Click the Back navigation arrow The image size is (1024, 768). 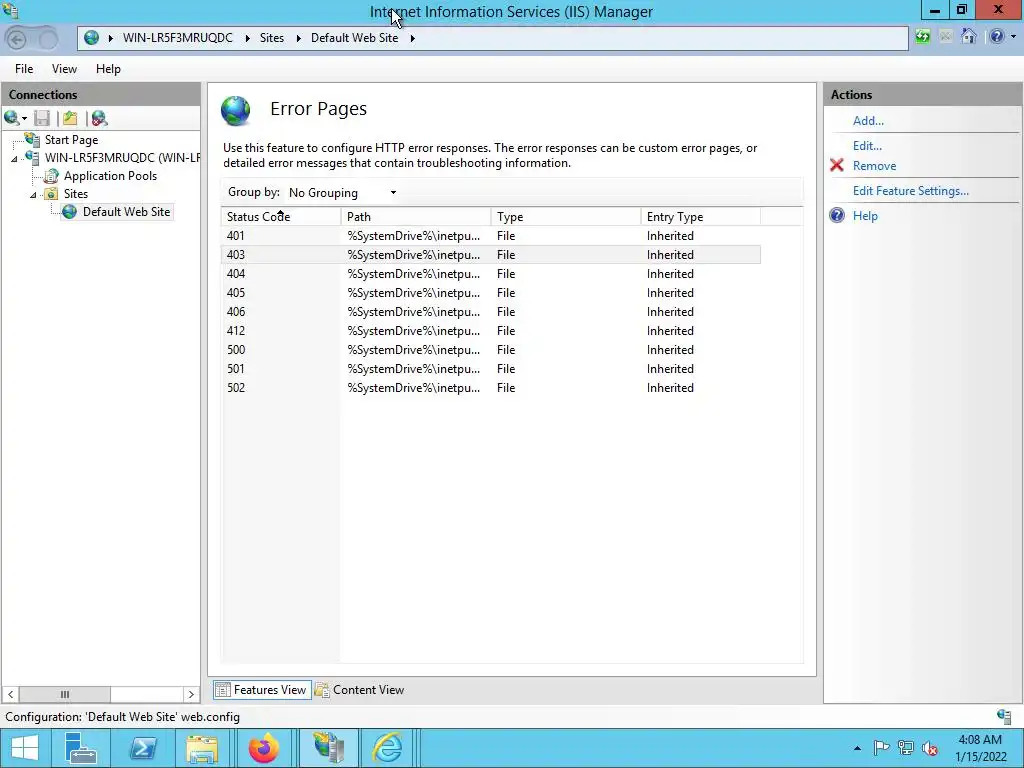pyautogui.click(x=17, y=39)
